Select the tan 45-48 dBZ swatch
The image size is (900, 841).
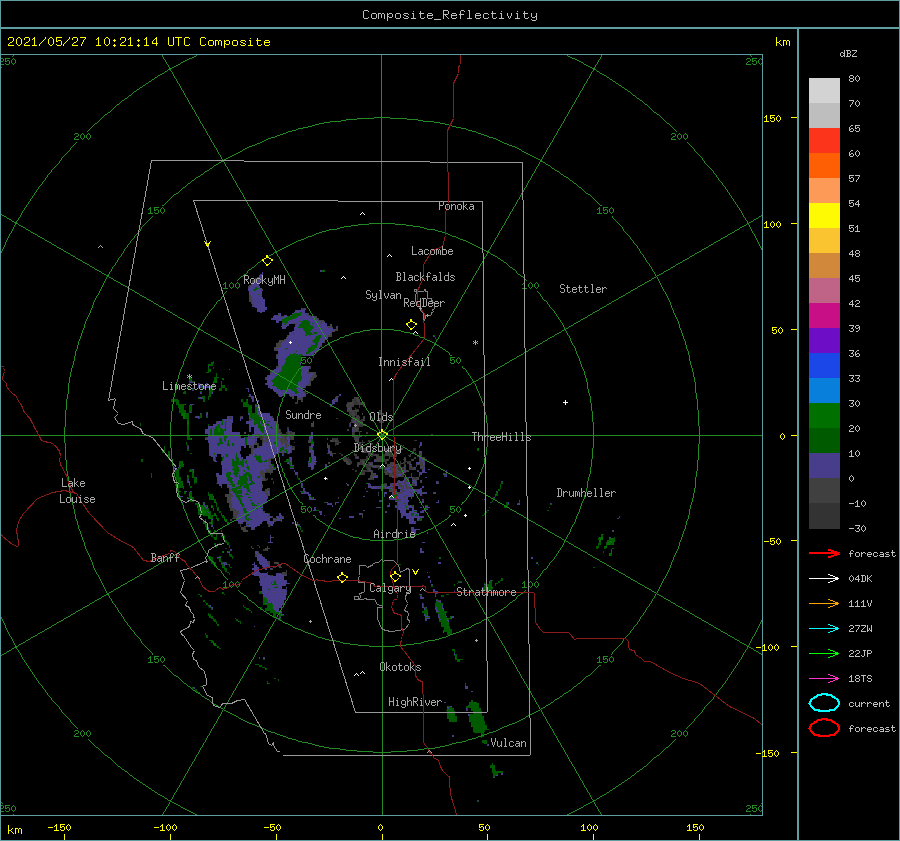(824, 265)
